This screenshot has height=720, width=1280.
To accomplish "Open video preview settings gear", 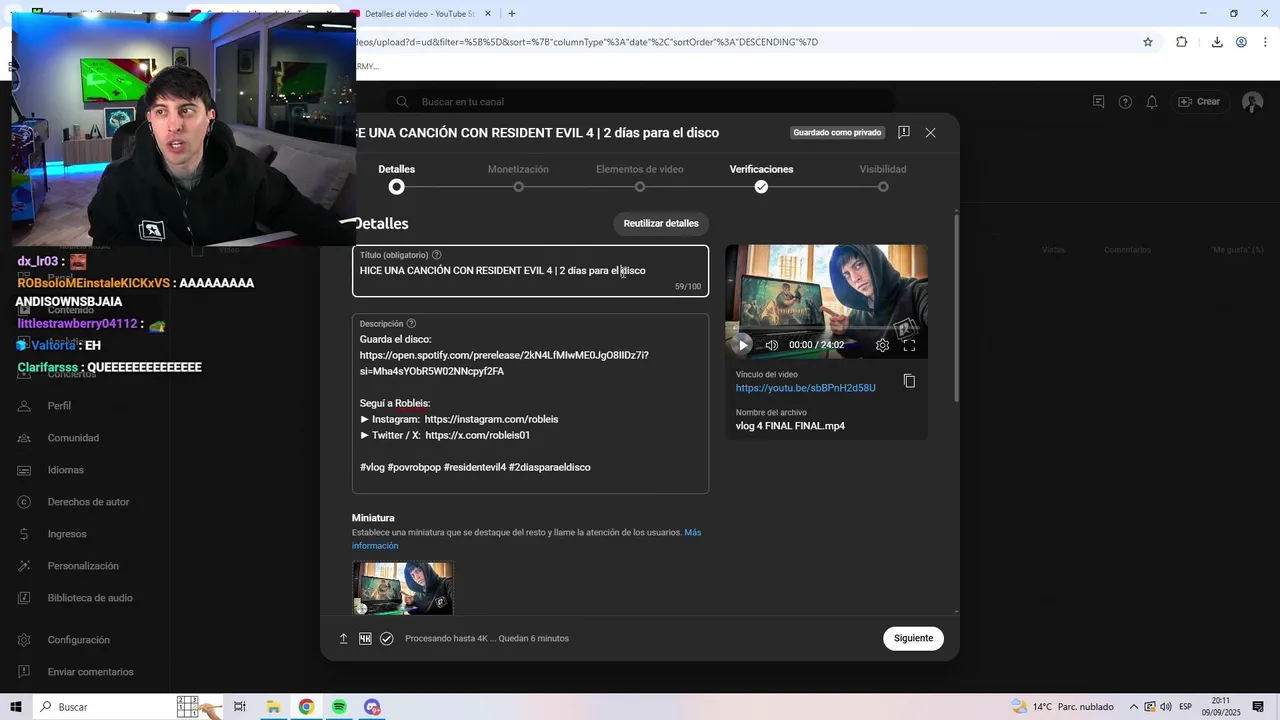I will (882, 345).
